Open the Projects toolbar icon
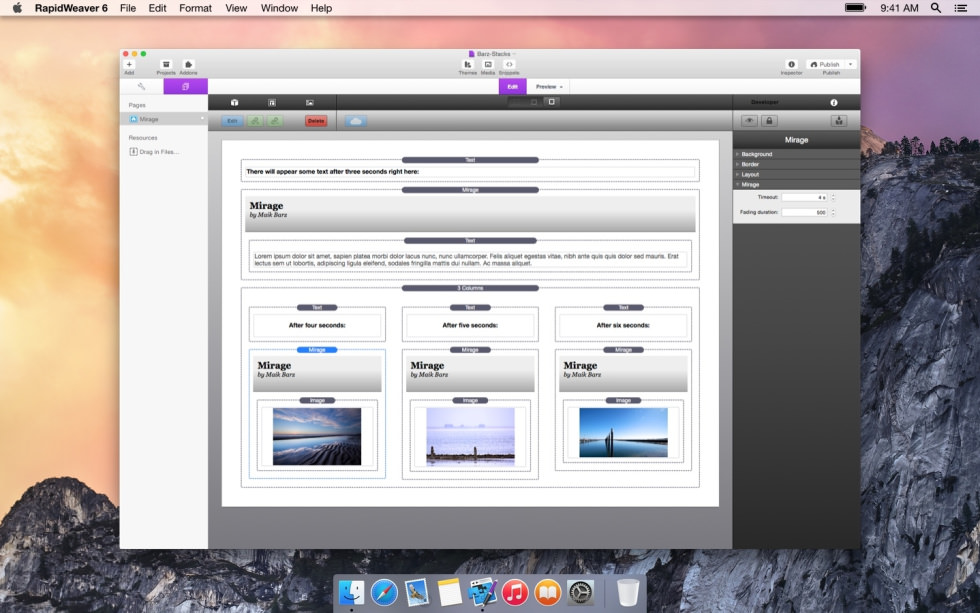This screenshot has height=613, width=980. (x=166, y=64)
